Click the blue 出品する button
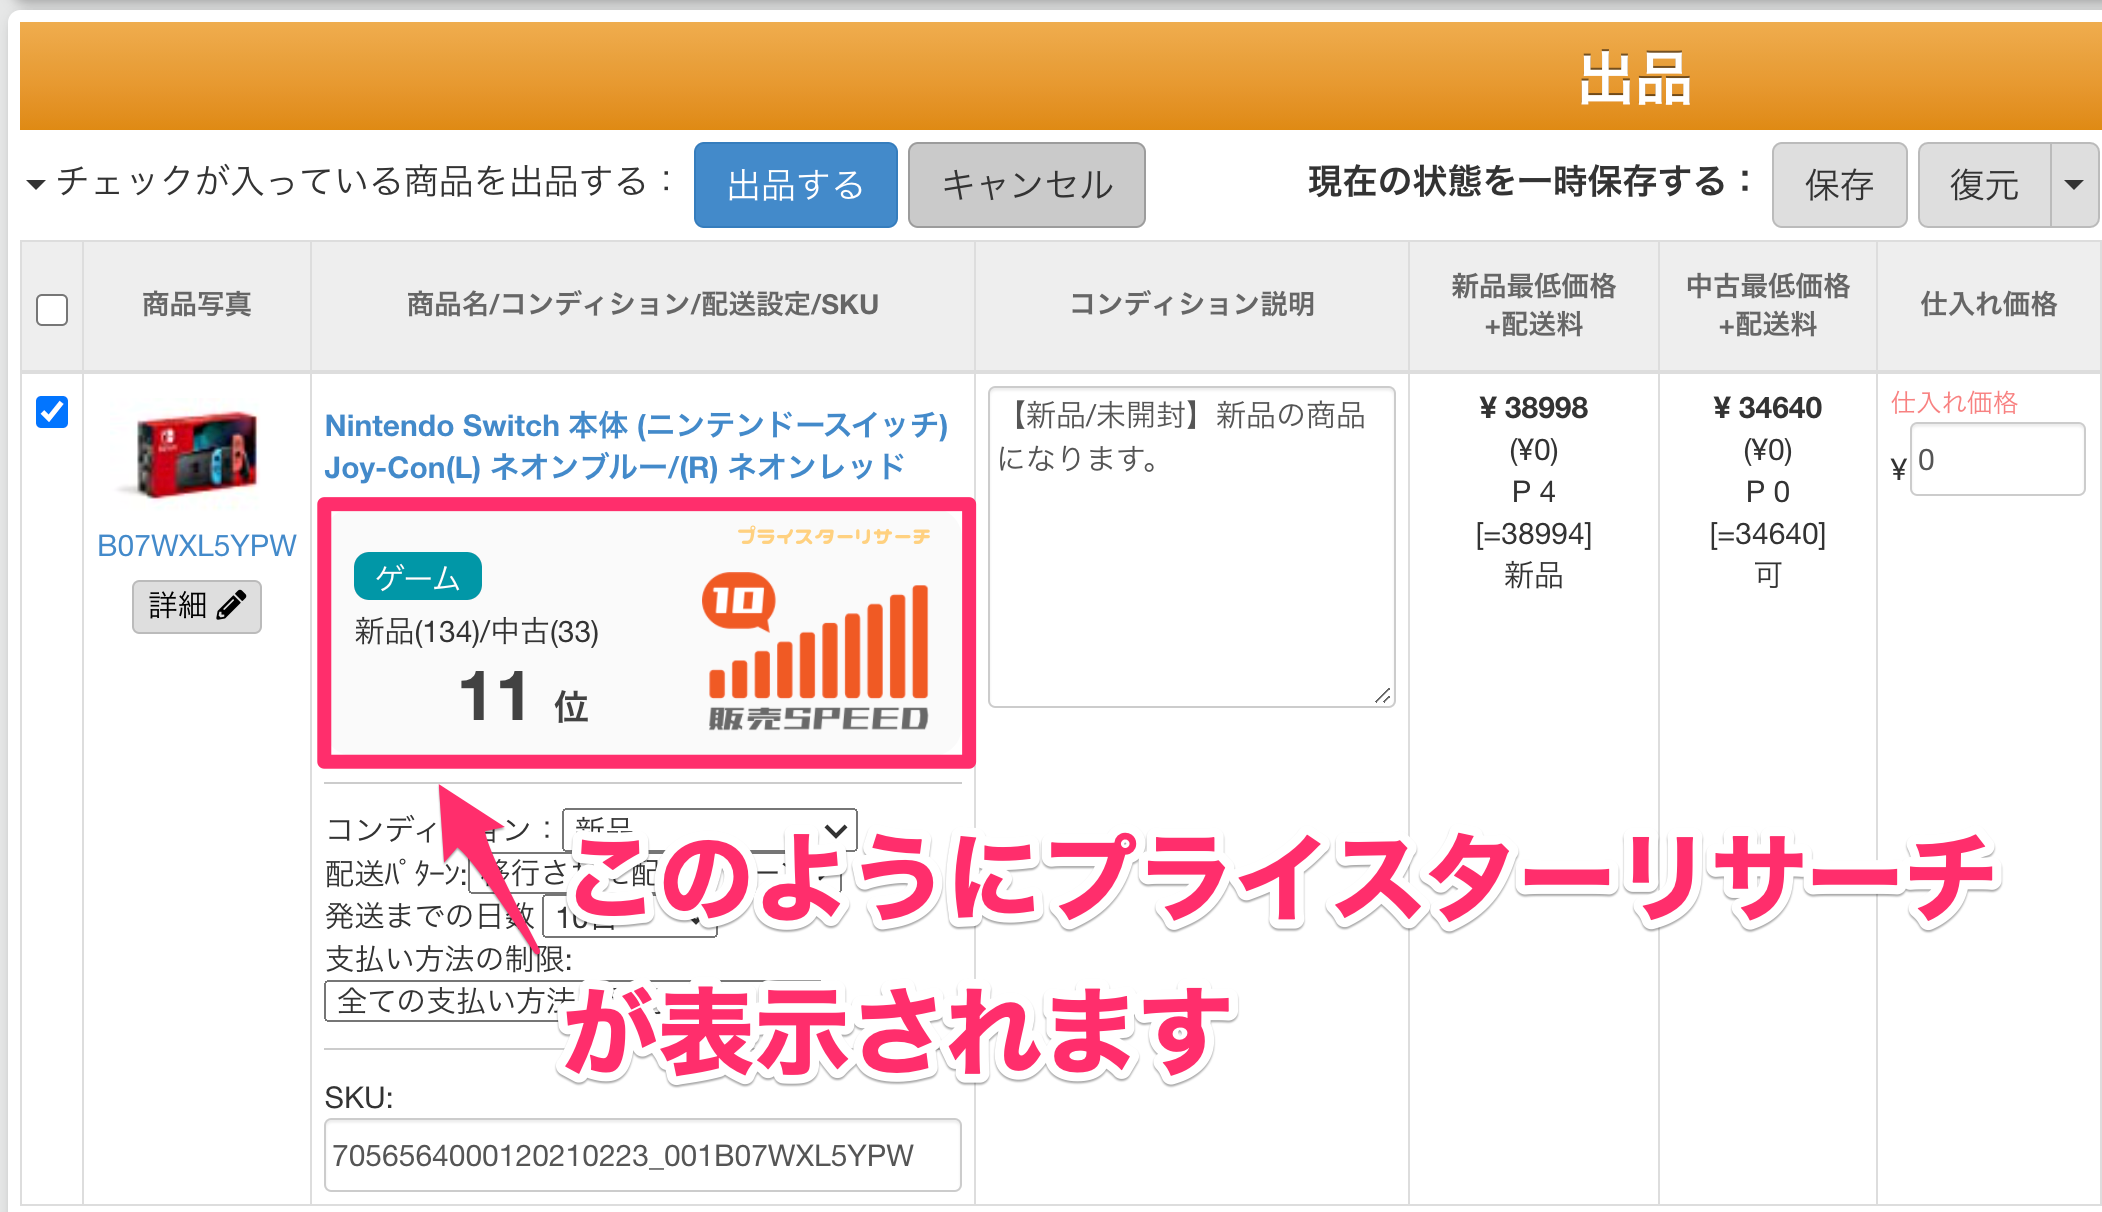Image resolution: width=2102 pixels, height=1212 pixels. pos(795,185)
